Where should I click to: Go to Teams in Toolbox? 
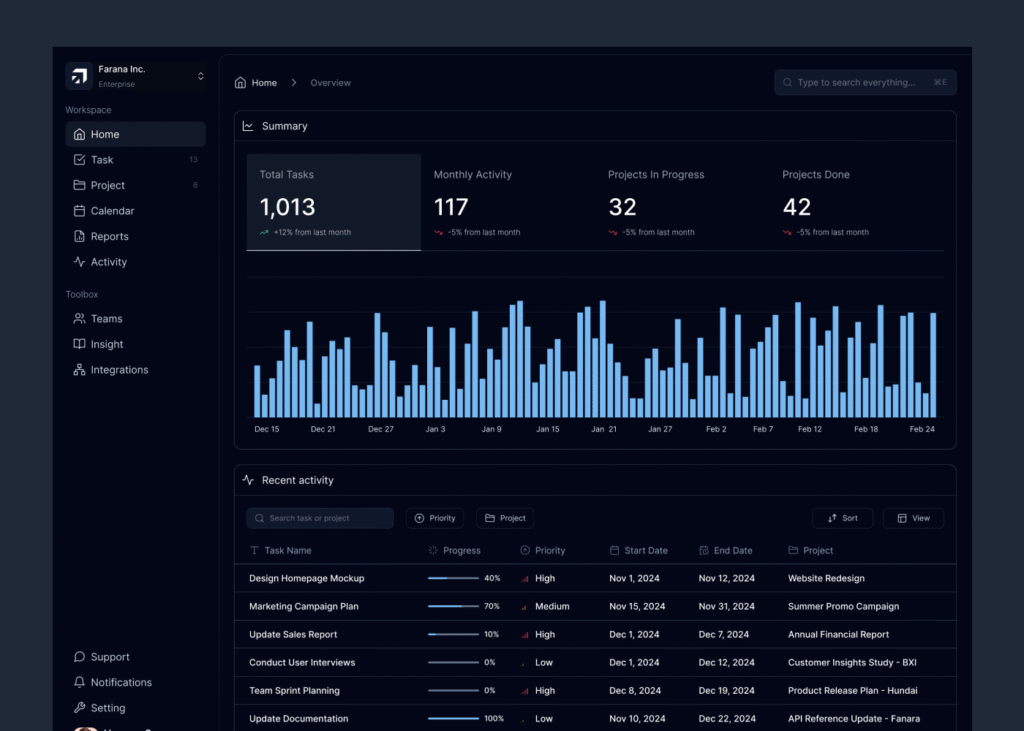click(106, 319)
